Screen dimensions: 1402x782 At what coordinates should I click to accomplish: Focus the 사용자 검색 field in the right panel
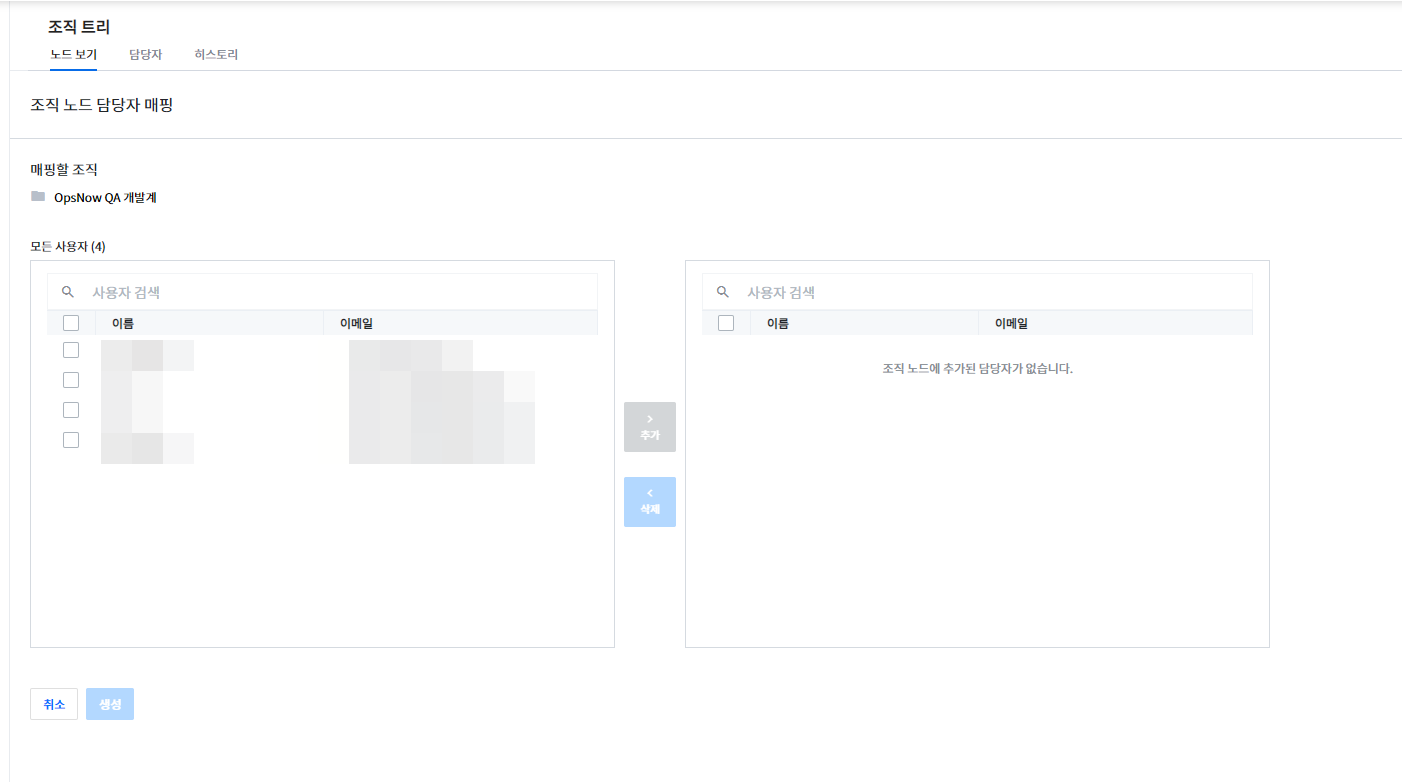point(995,292)
